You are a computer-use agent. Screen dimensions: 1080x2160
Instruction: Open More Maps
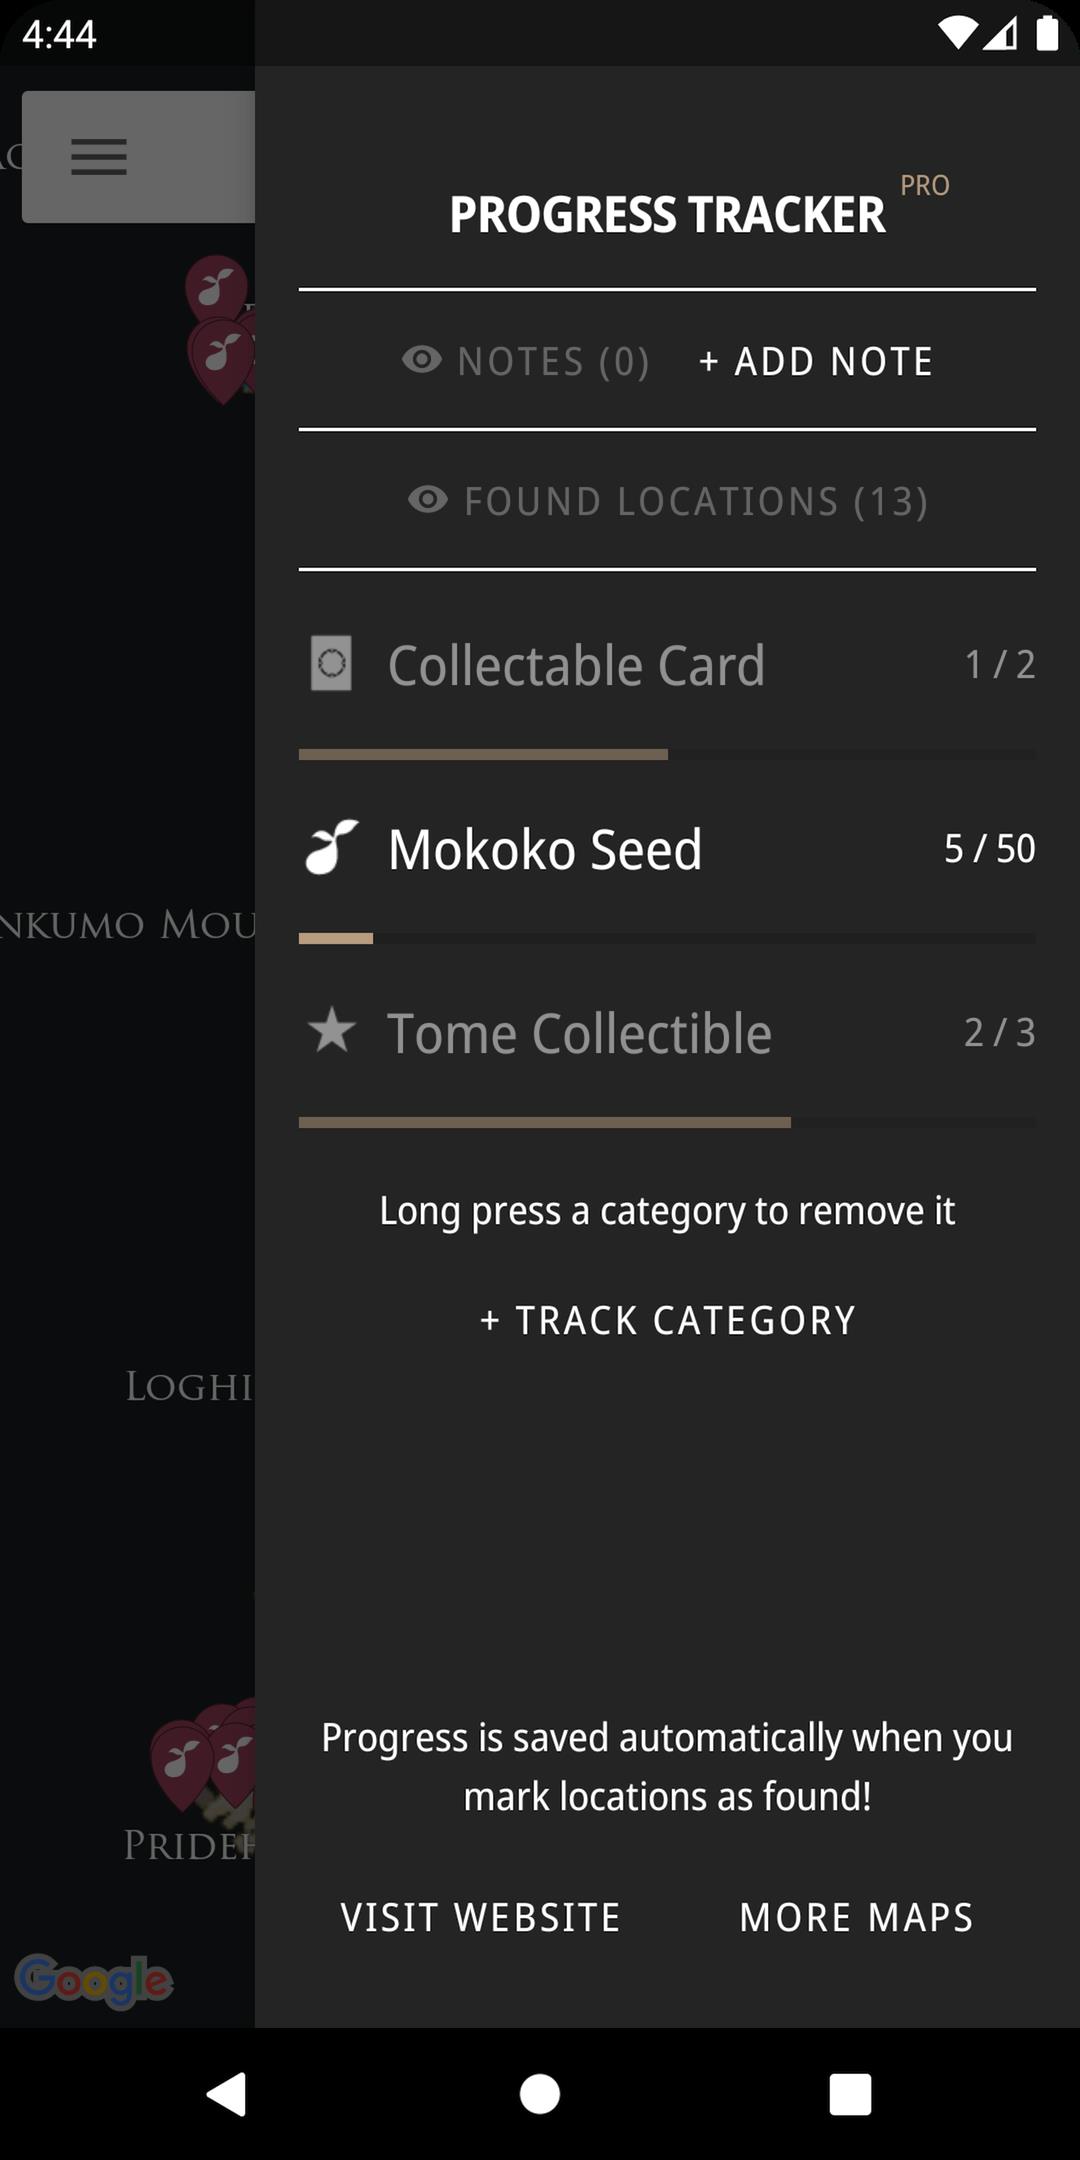[856, 1917]
